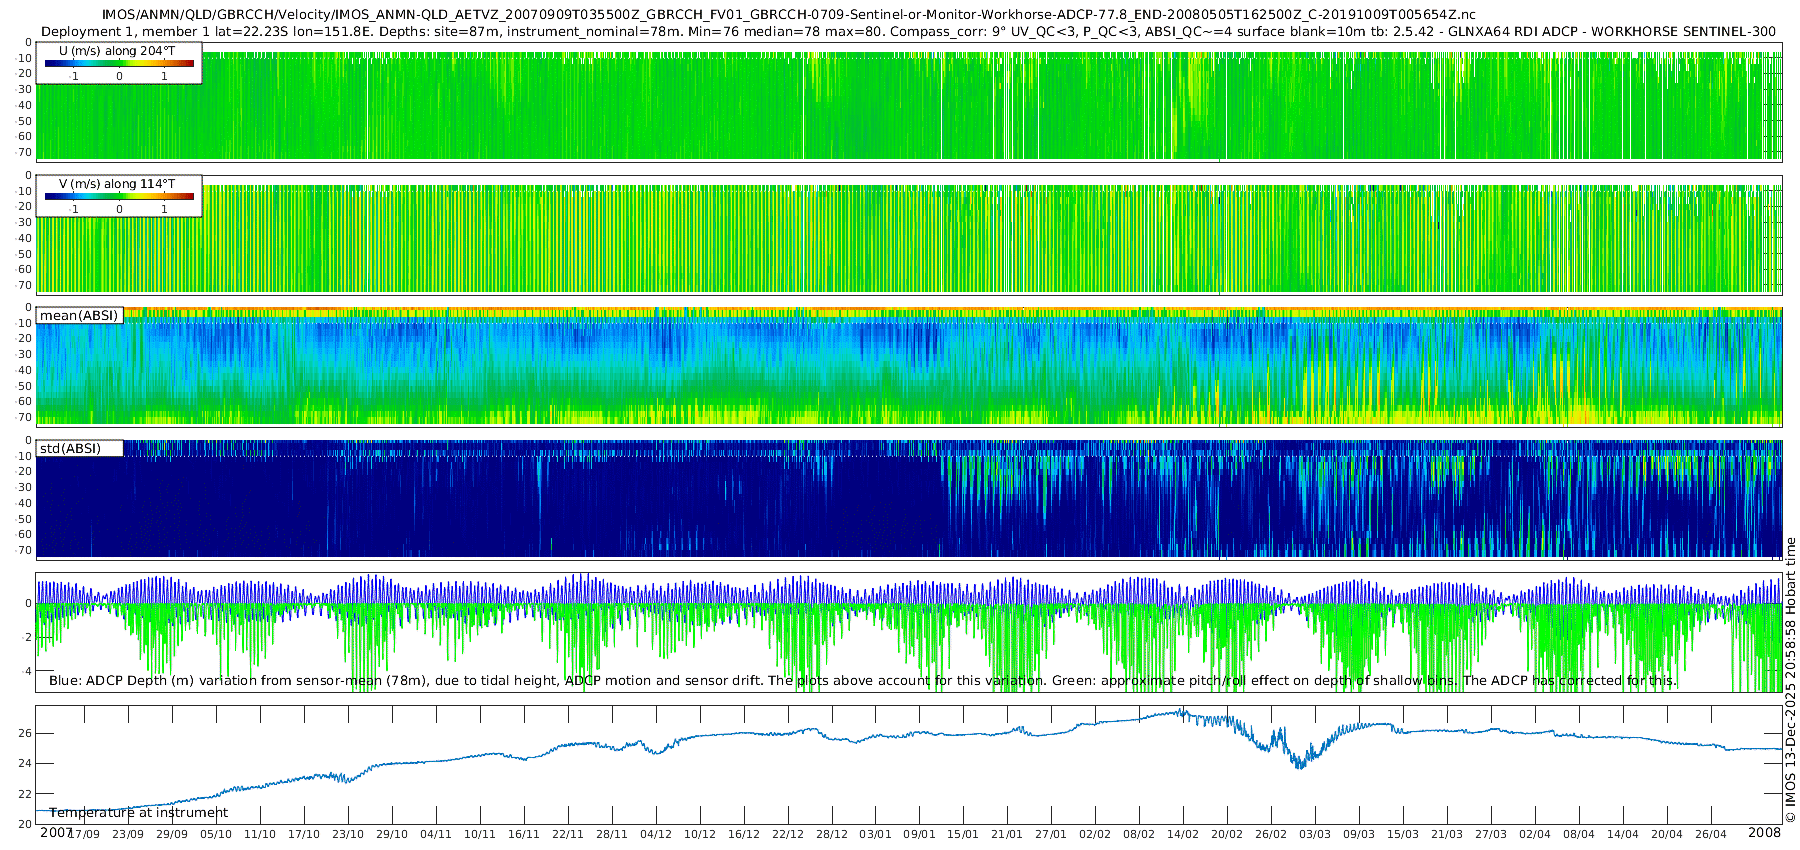Click the file path title text
The height and width of the screenshot is (850, 1800).
[789, 14]
